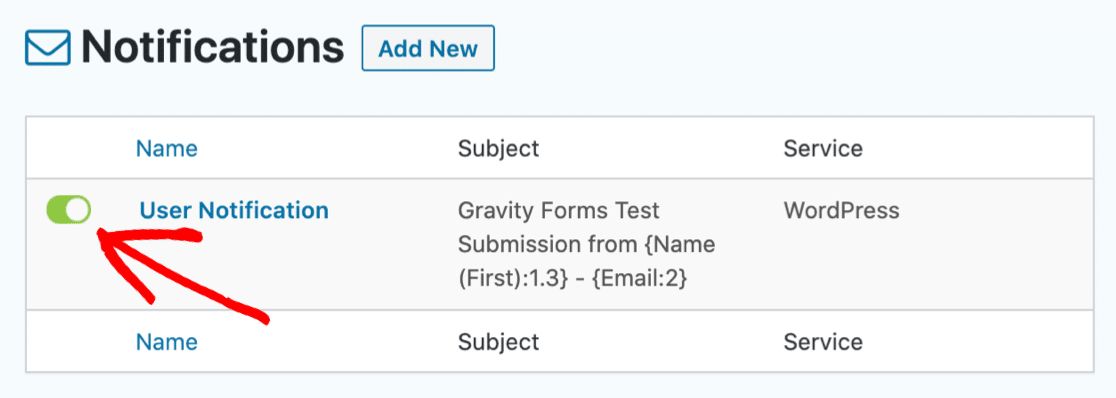Click the Subject label in the footer row
The image size is (1116, 398).
[x=498, y=342]
